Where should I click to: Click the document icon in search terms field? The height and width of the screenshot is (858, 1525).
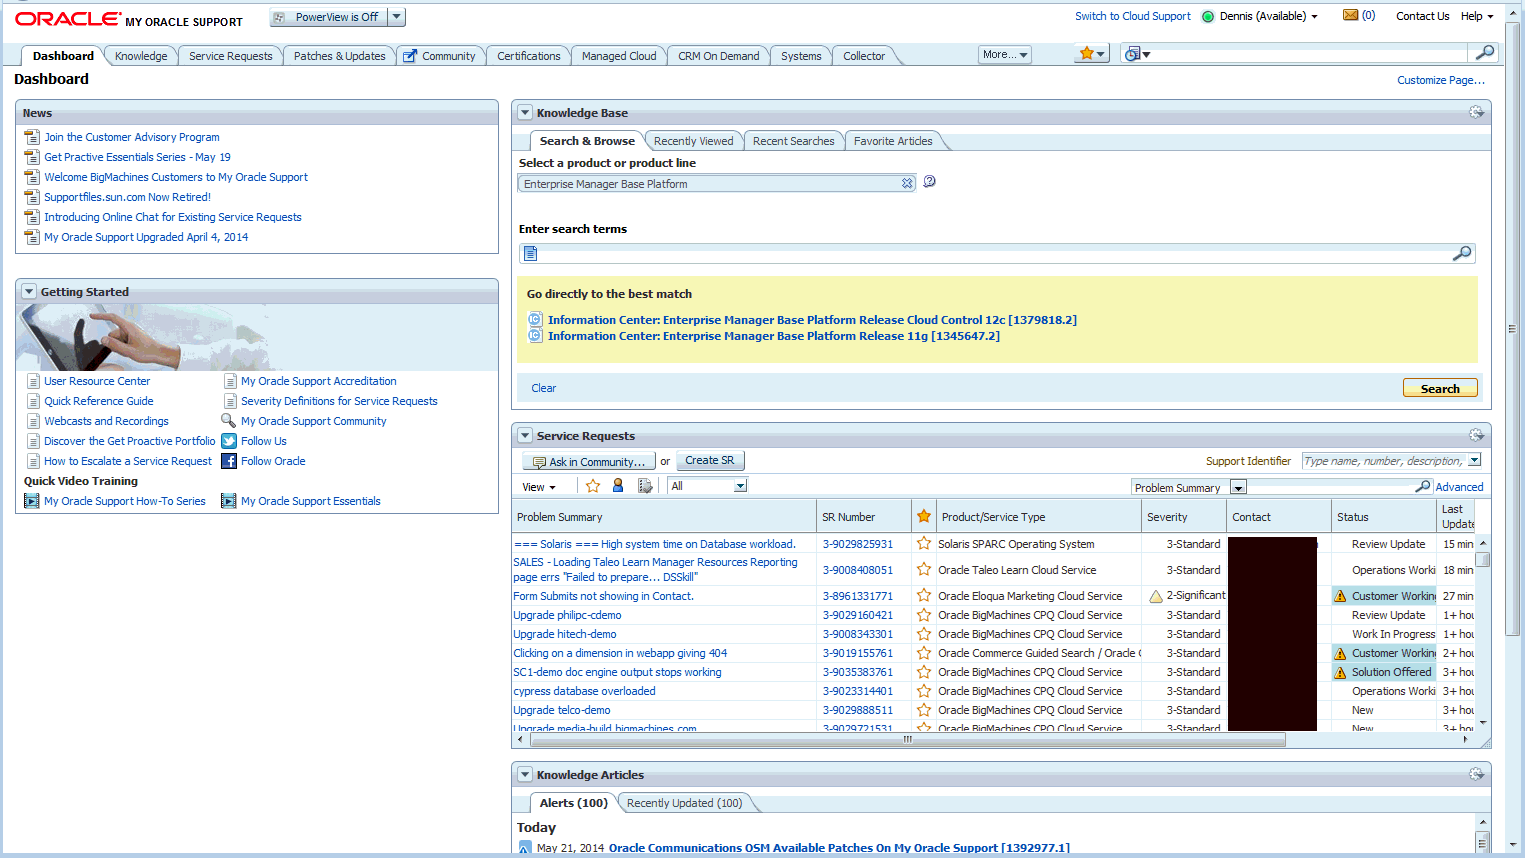531,254
